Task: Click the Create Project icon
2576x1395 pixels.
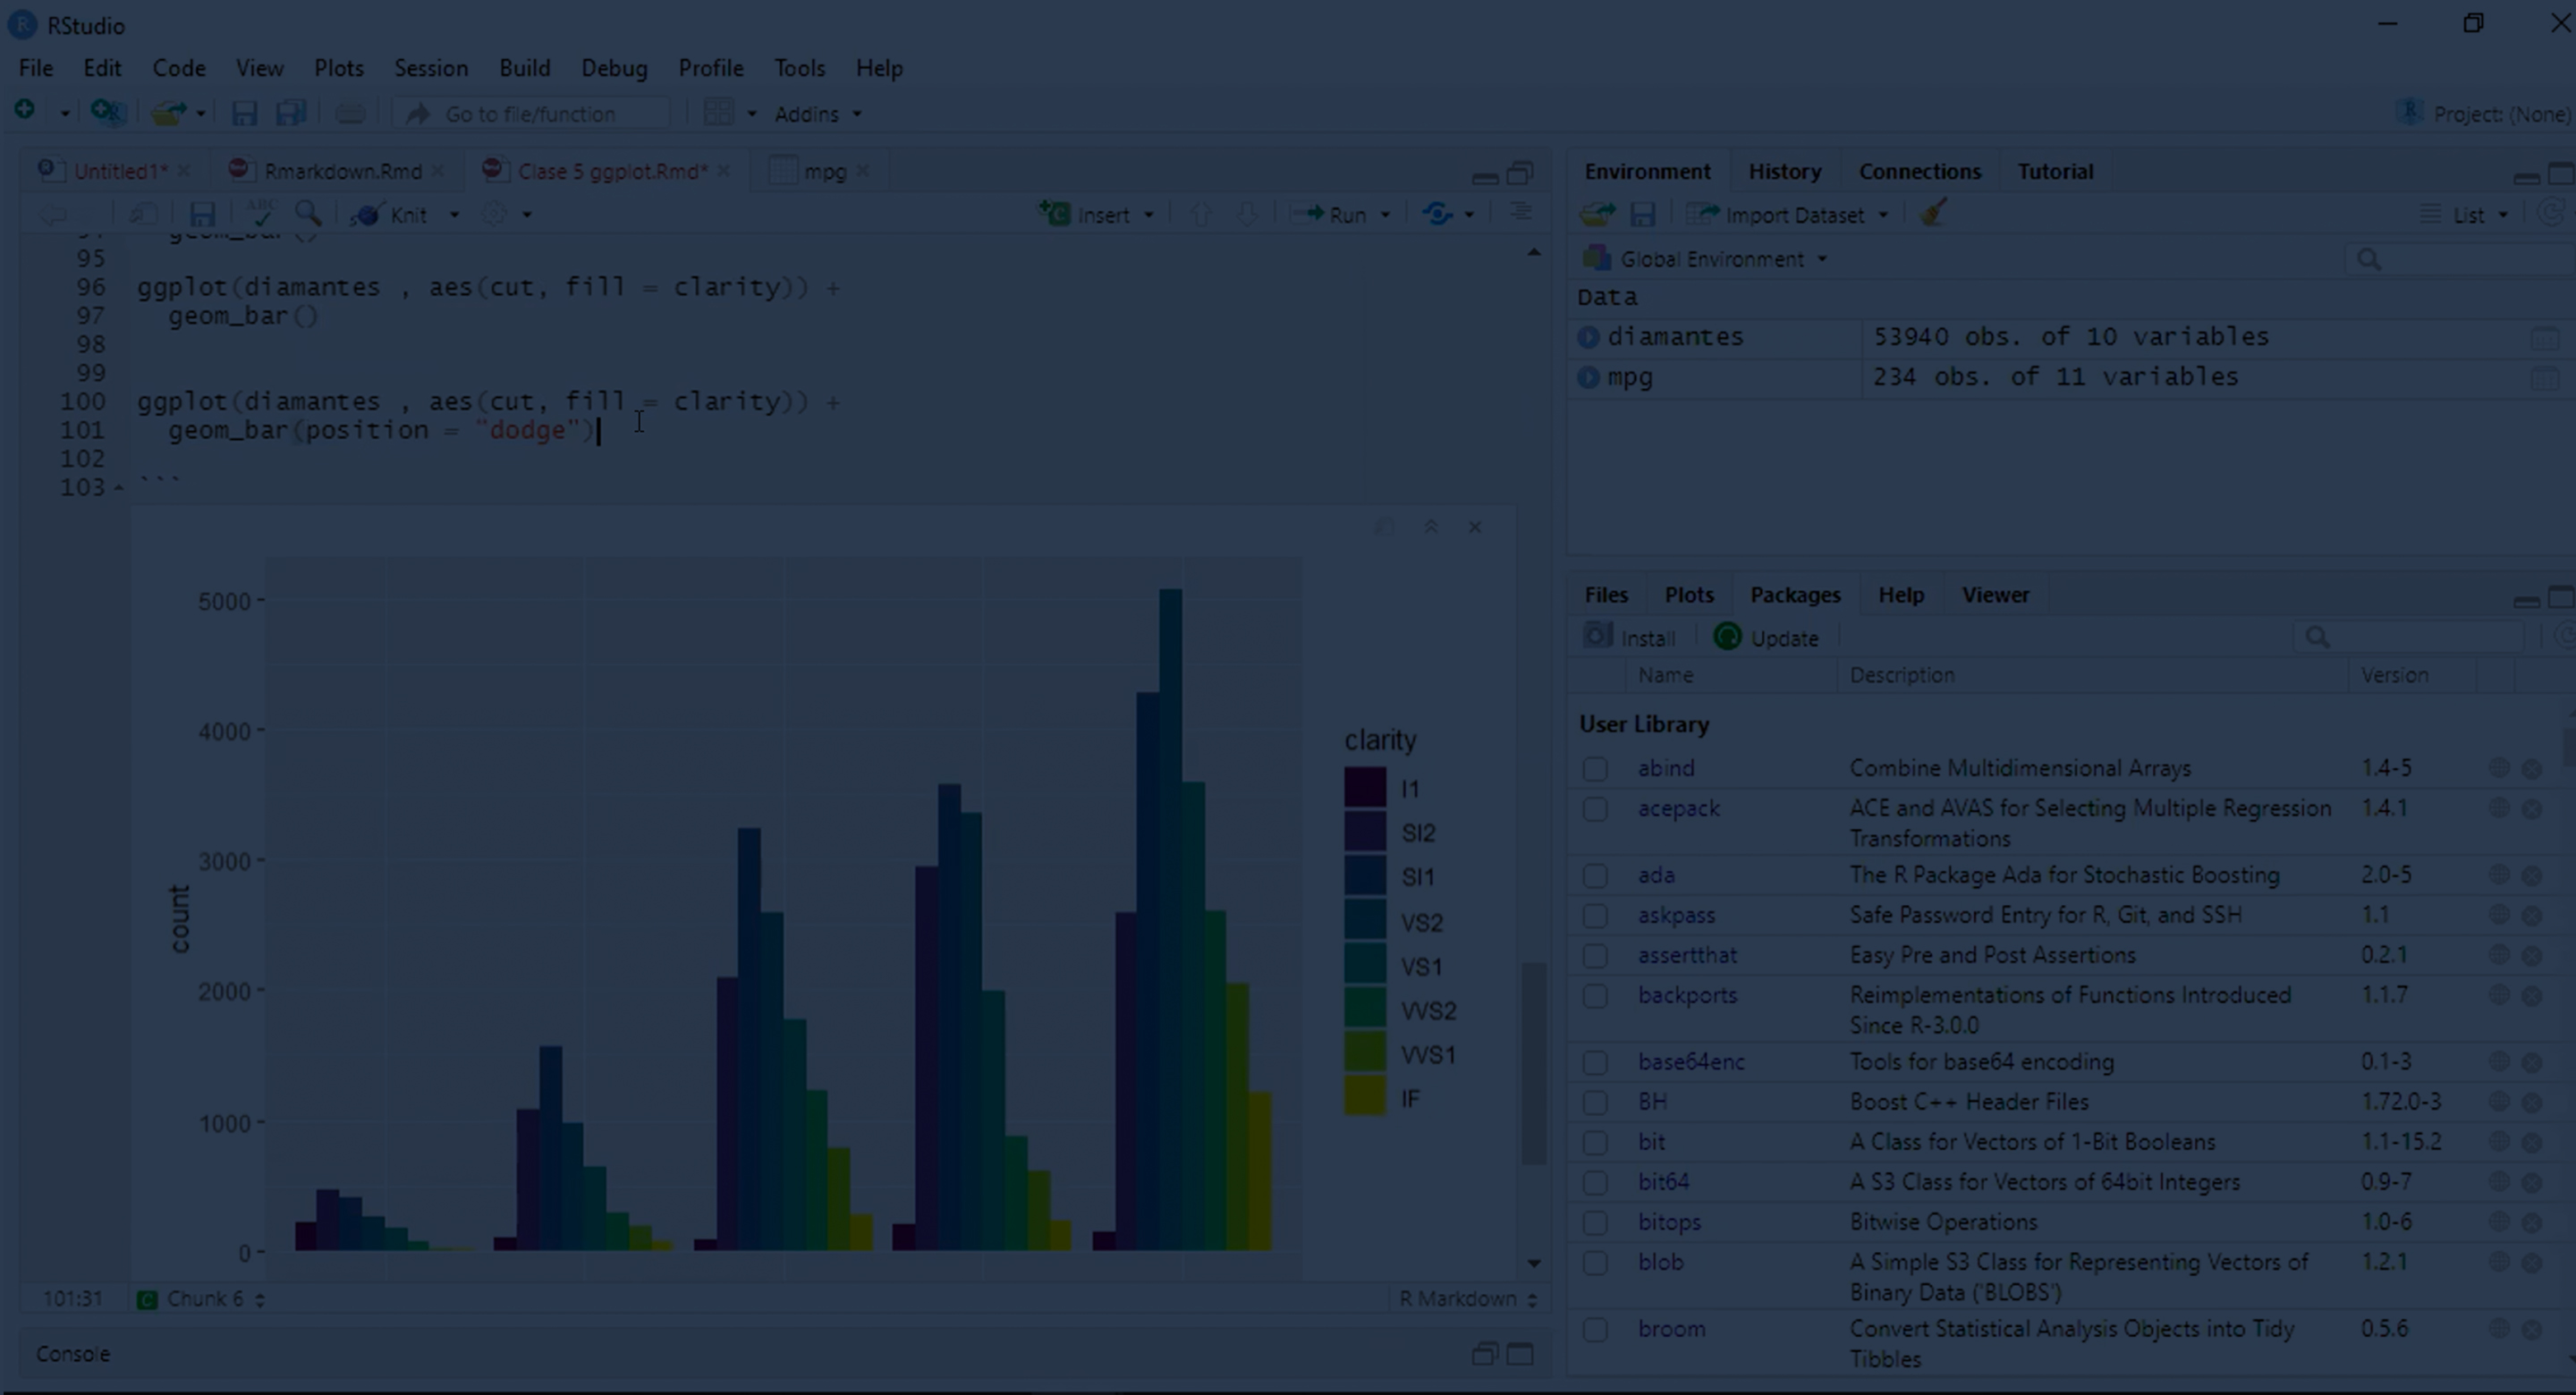Action: click(x=107, y=112)
